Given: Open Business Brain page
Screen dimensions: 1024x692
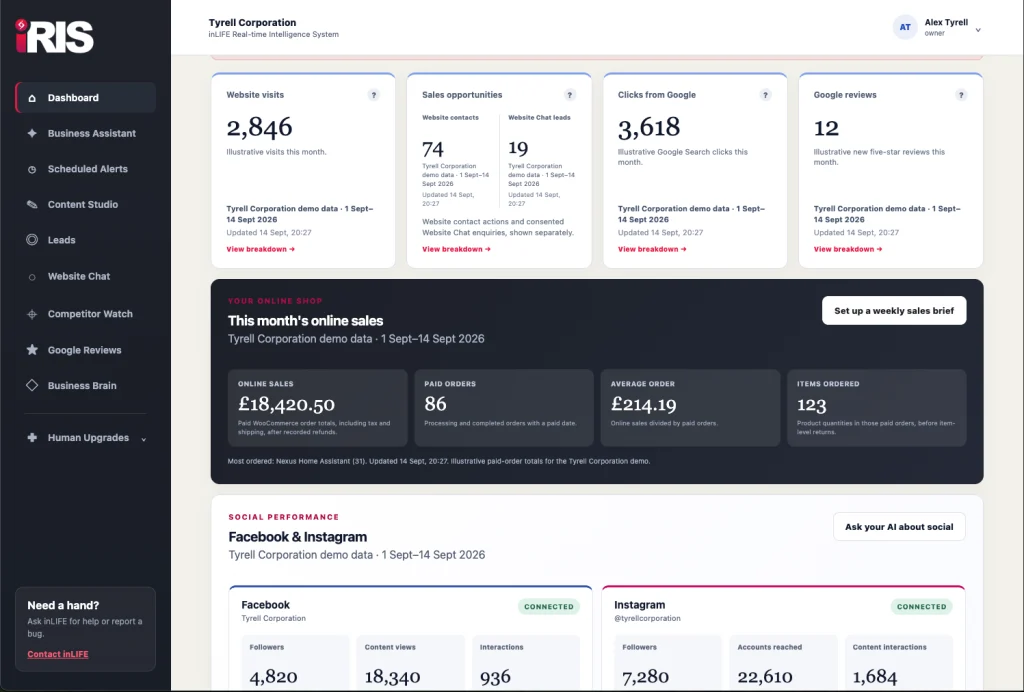Looking at the screenshot, I should click(86, 385).
